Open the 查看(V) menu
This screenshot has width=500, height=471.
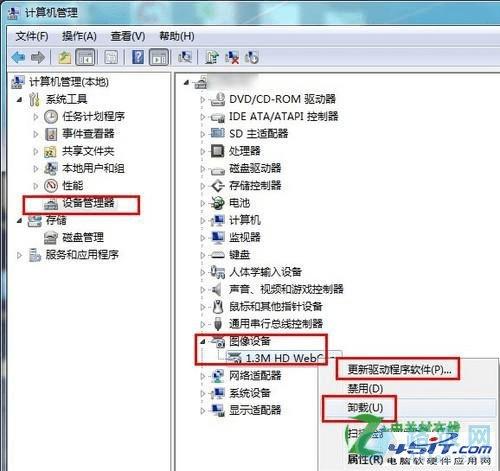pyautogui.click(x=128, y=36)
